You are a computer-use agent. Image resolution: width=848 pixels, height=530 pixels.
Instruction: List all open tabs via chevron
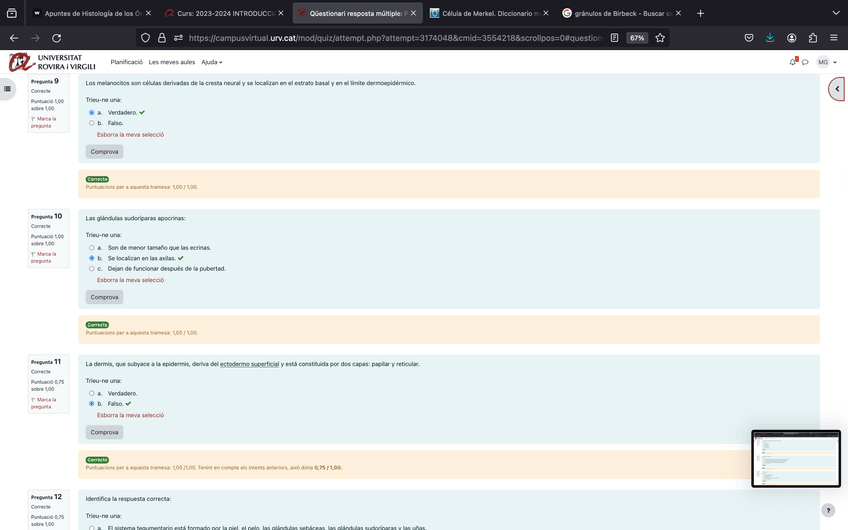click(x=836, y=13)
